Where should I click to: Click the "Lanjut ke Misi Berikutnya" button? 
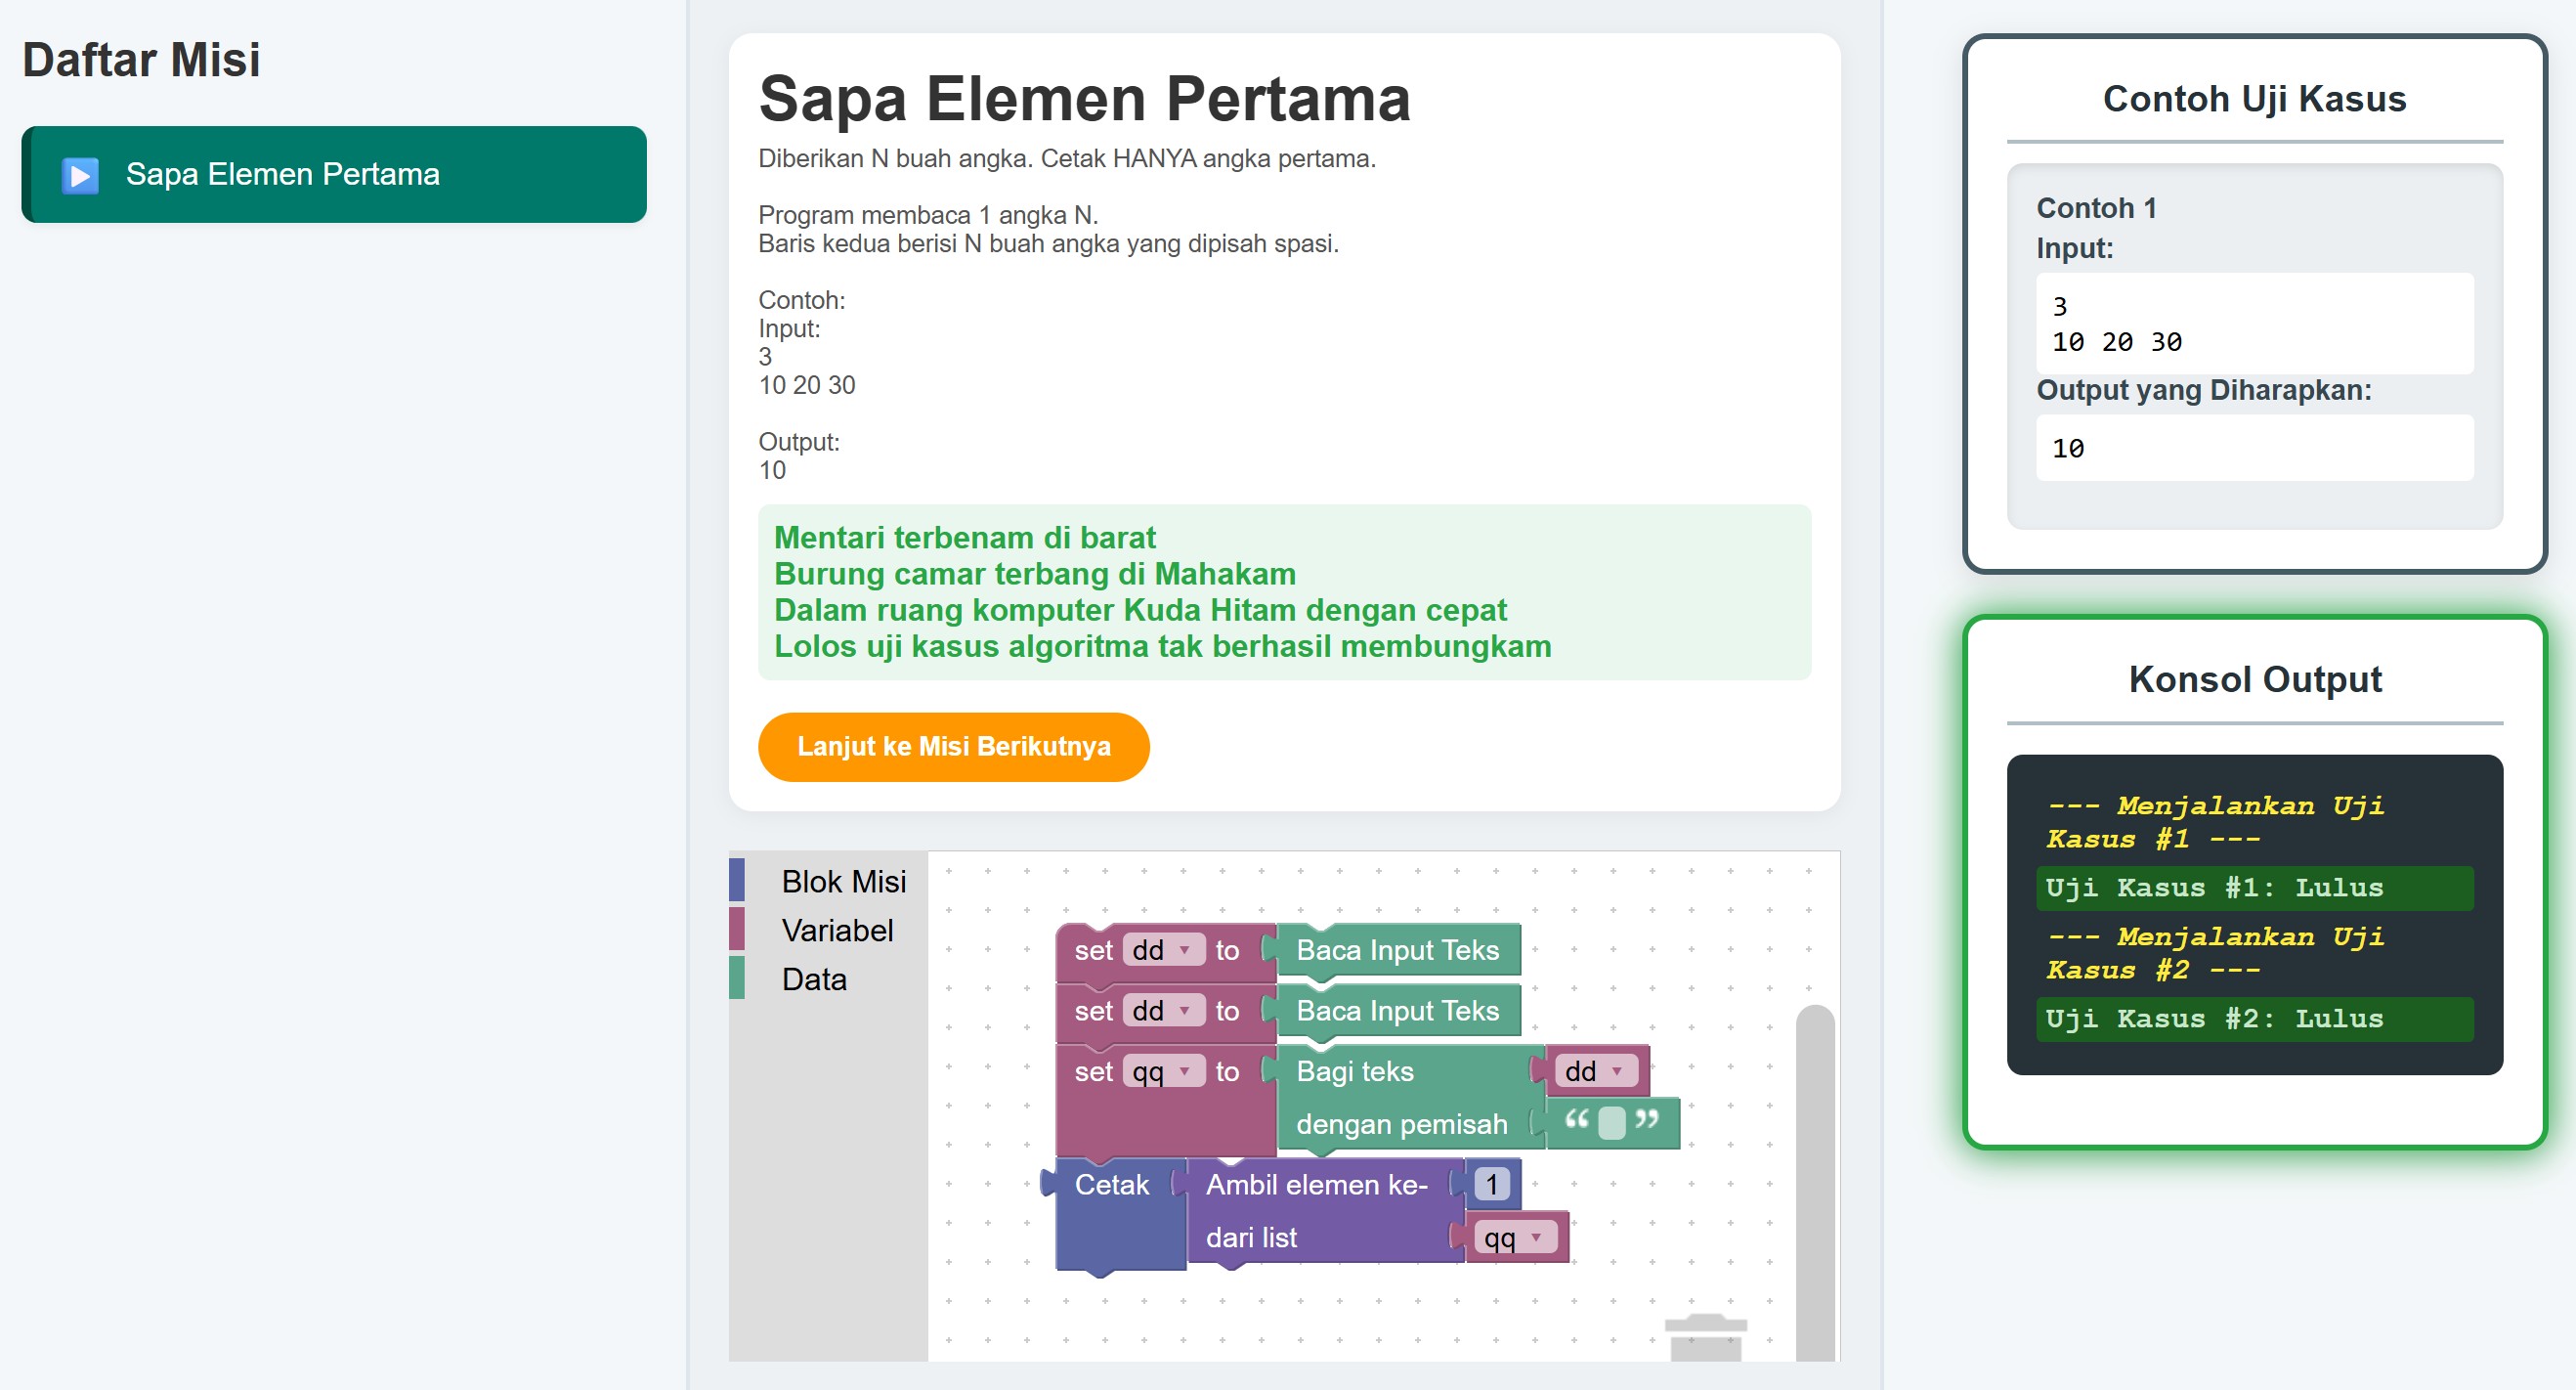click(953, 746)
